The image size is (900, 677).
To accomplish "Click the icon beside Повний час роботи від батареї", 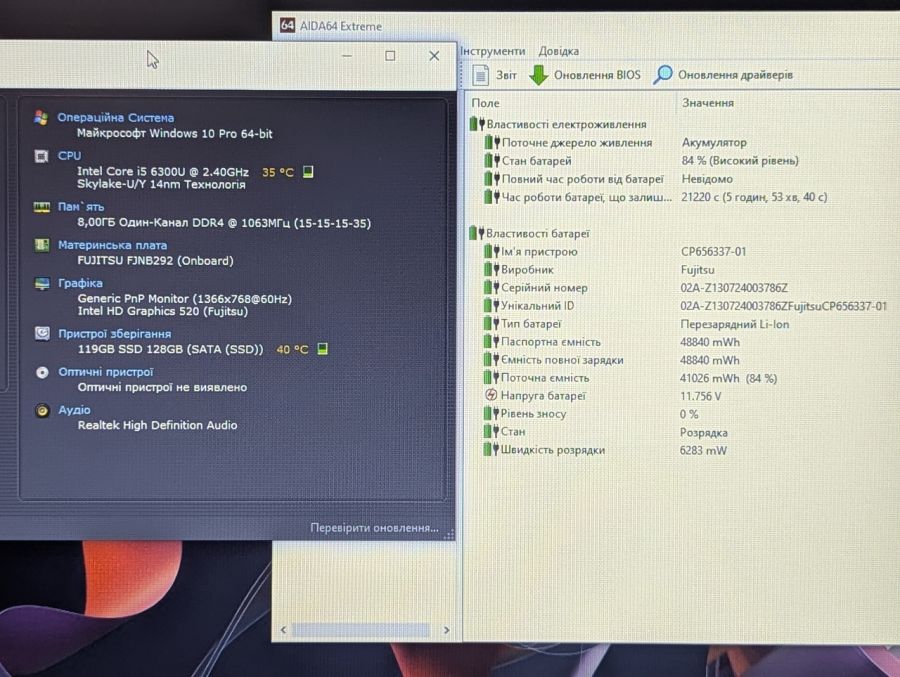I will tap(492, 179).
